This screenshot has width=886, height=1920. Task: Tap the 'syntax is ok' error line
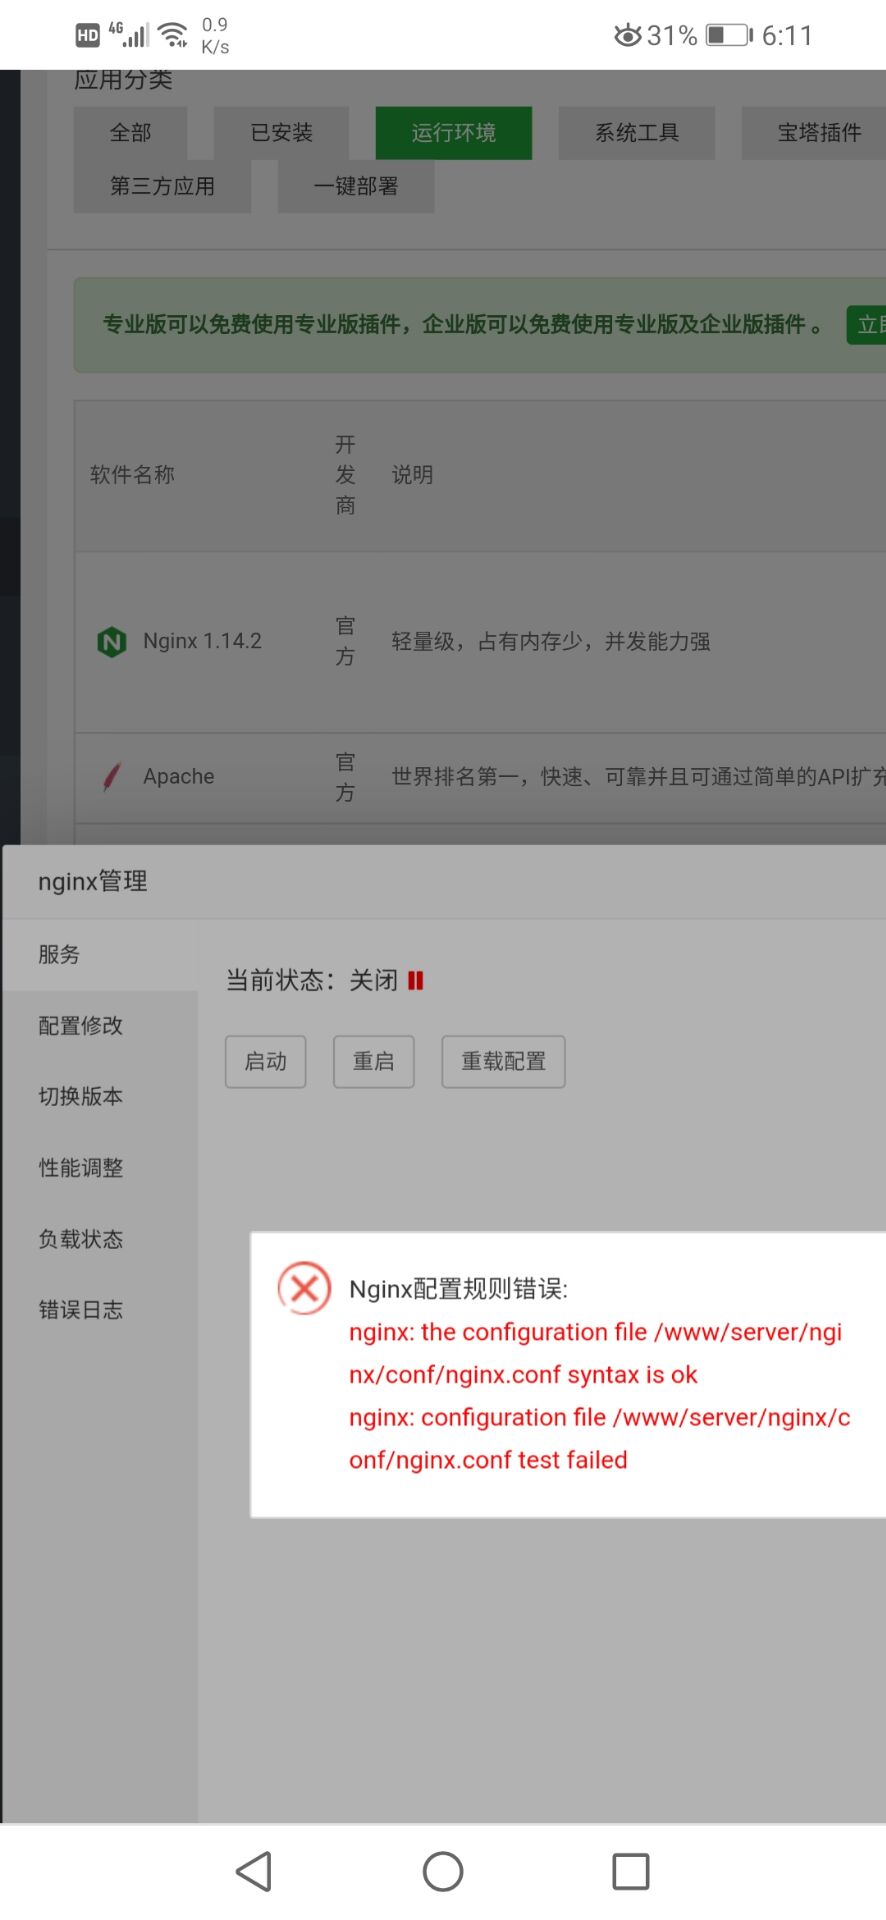(523, 1375)
